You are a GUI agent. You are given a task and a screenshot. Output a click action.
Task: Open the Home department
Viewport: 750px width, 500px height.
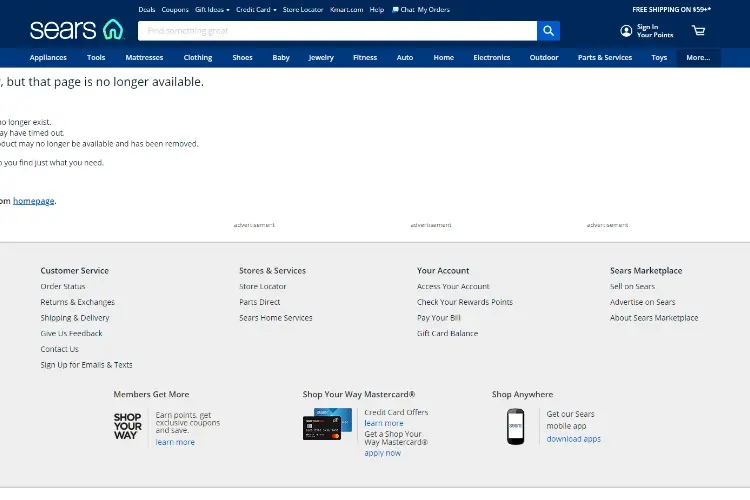point(443,57)
